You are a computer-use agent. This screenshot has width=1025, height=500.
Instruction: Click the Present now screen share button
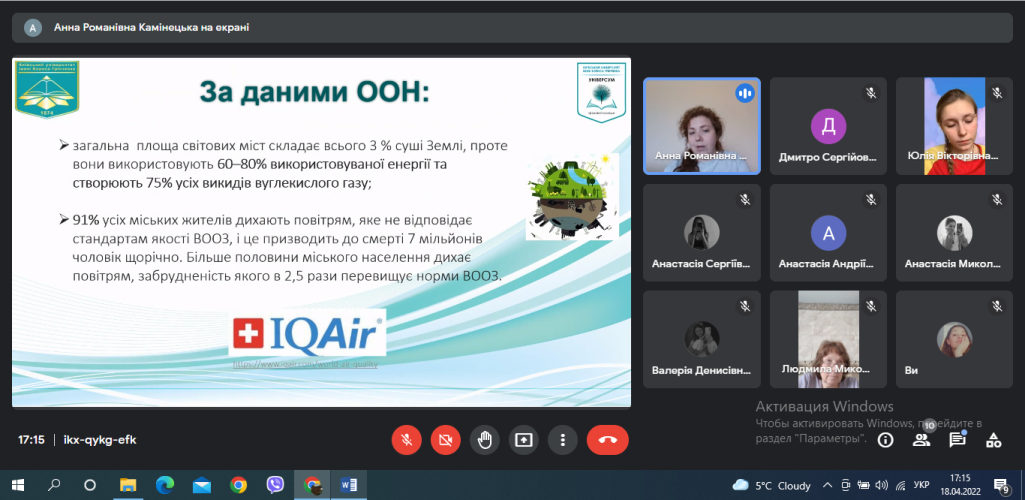coord(524,441)
